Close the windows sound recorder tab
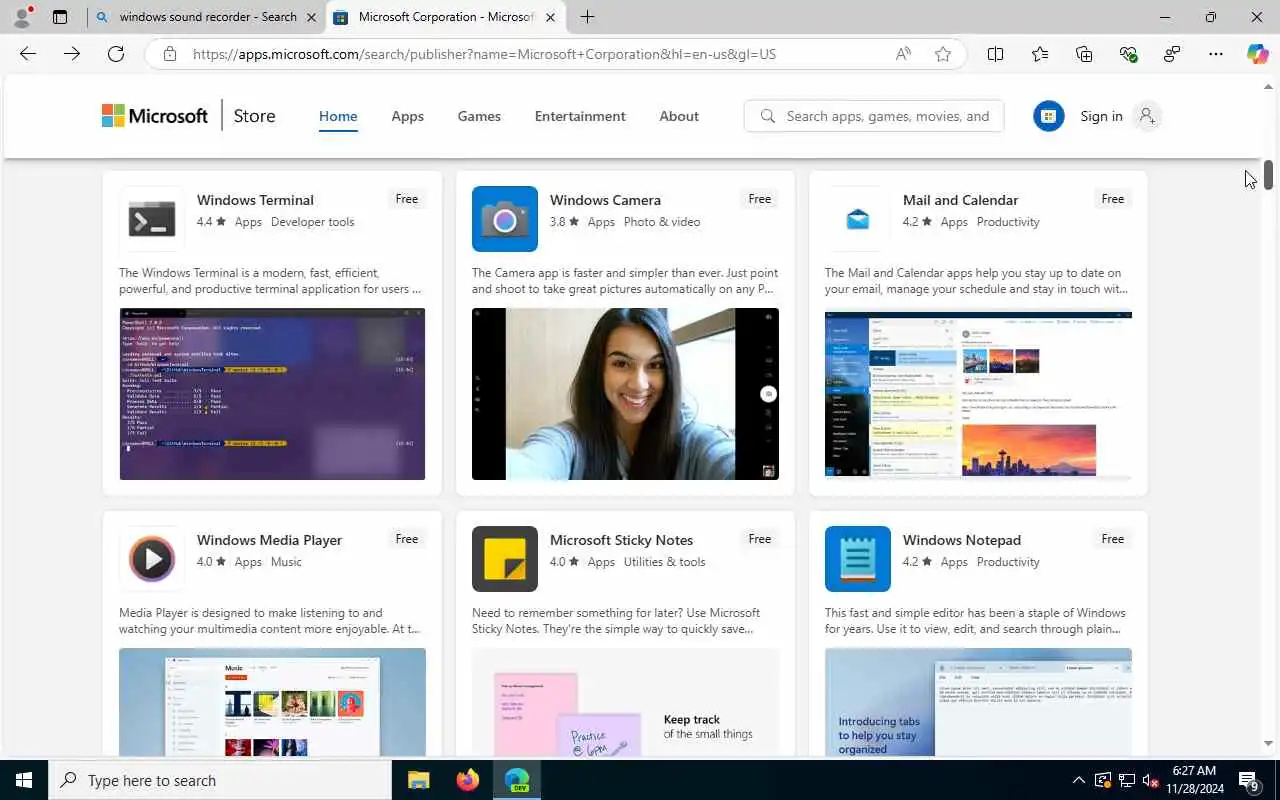The height and width of the screenshot is (800, 1280). click(311, 17)
